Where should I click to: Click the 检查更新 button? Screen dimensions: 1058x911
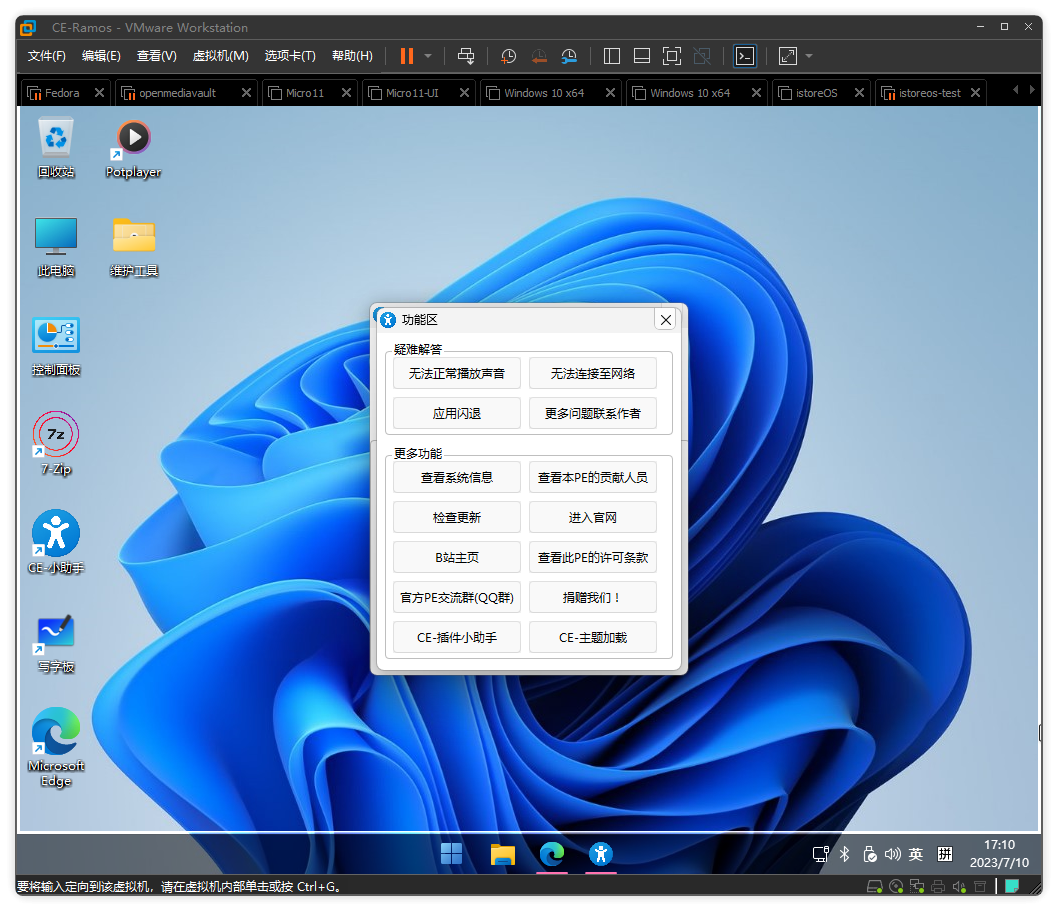tap(457, 518)
